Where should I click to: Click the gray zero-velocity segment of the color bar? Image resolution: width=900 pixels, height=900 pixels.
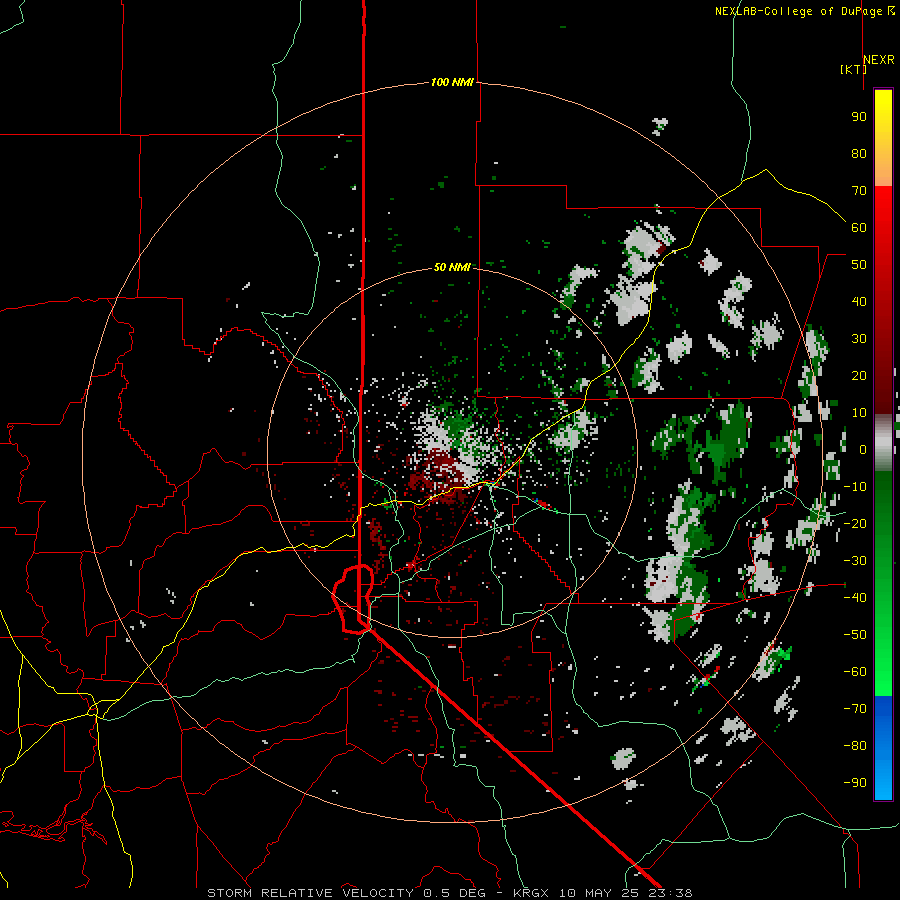pyautogui.click(x=883, y=443)
